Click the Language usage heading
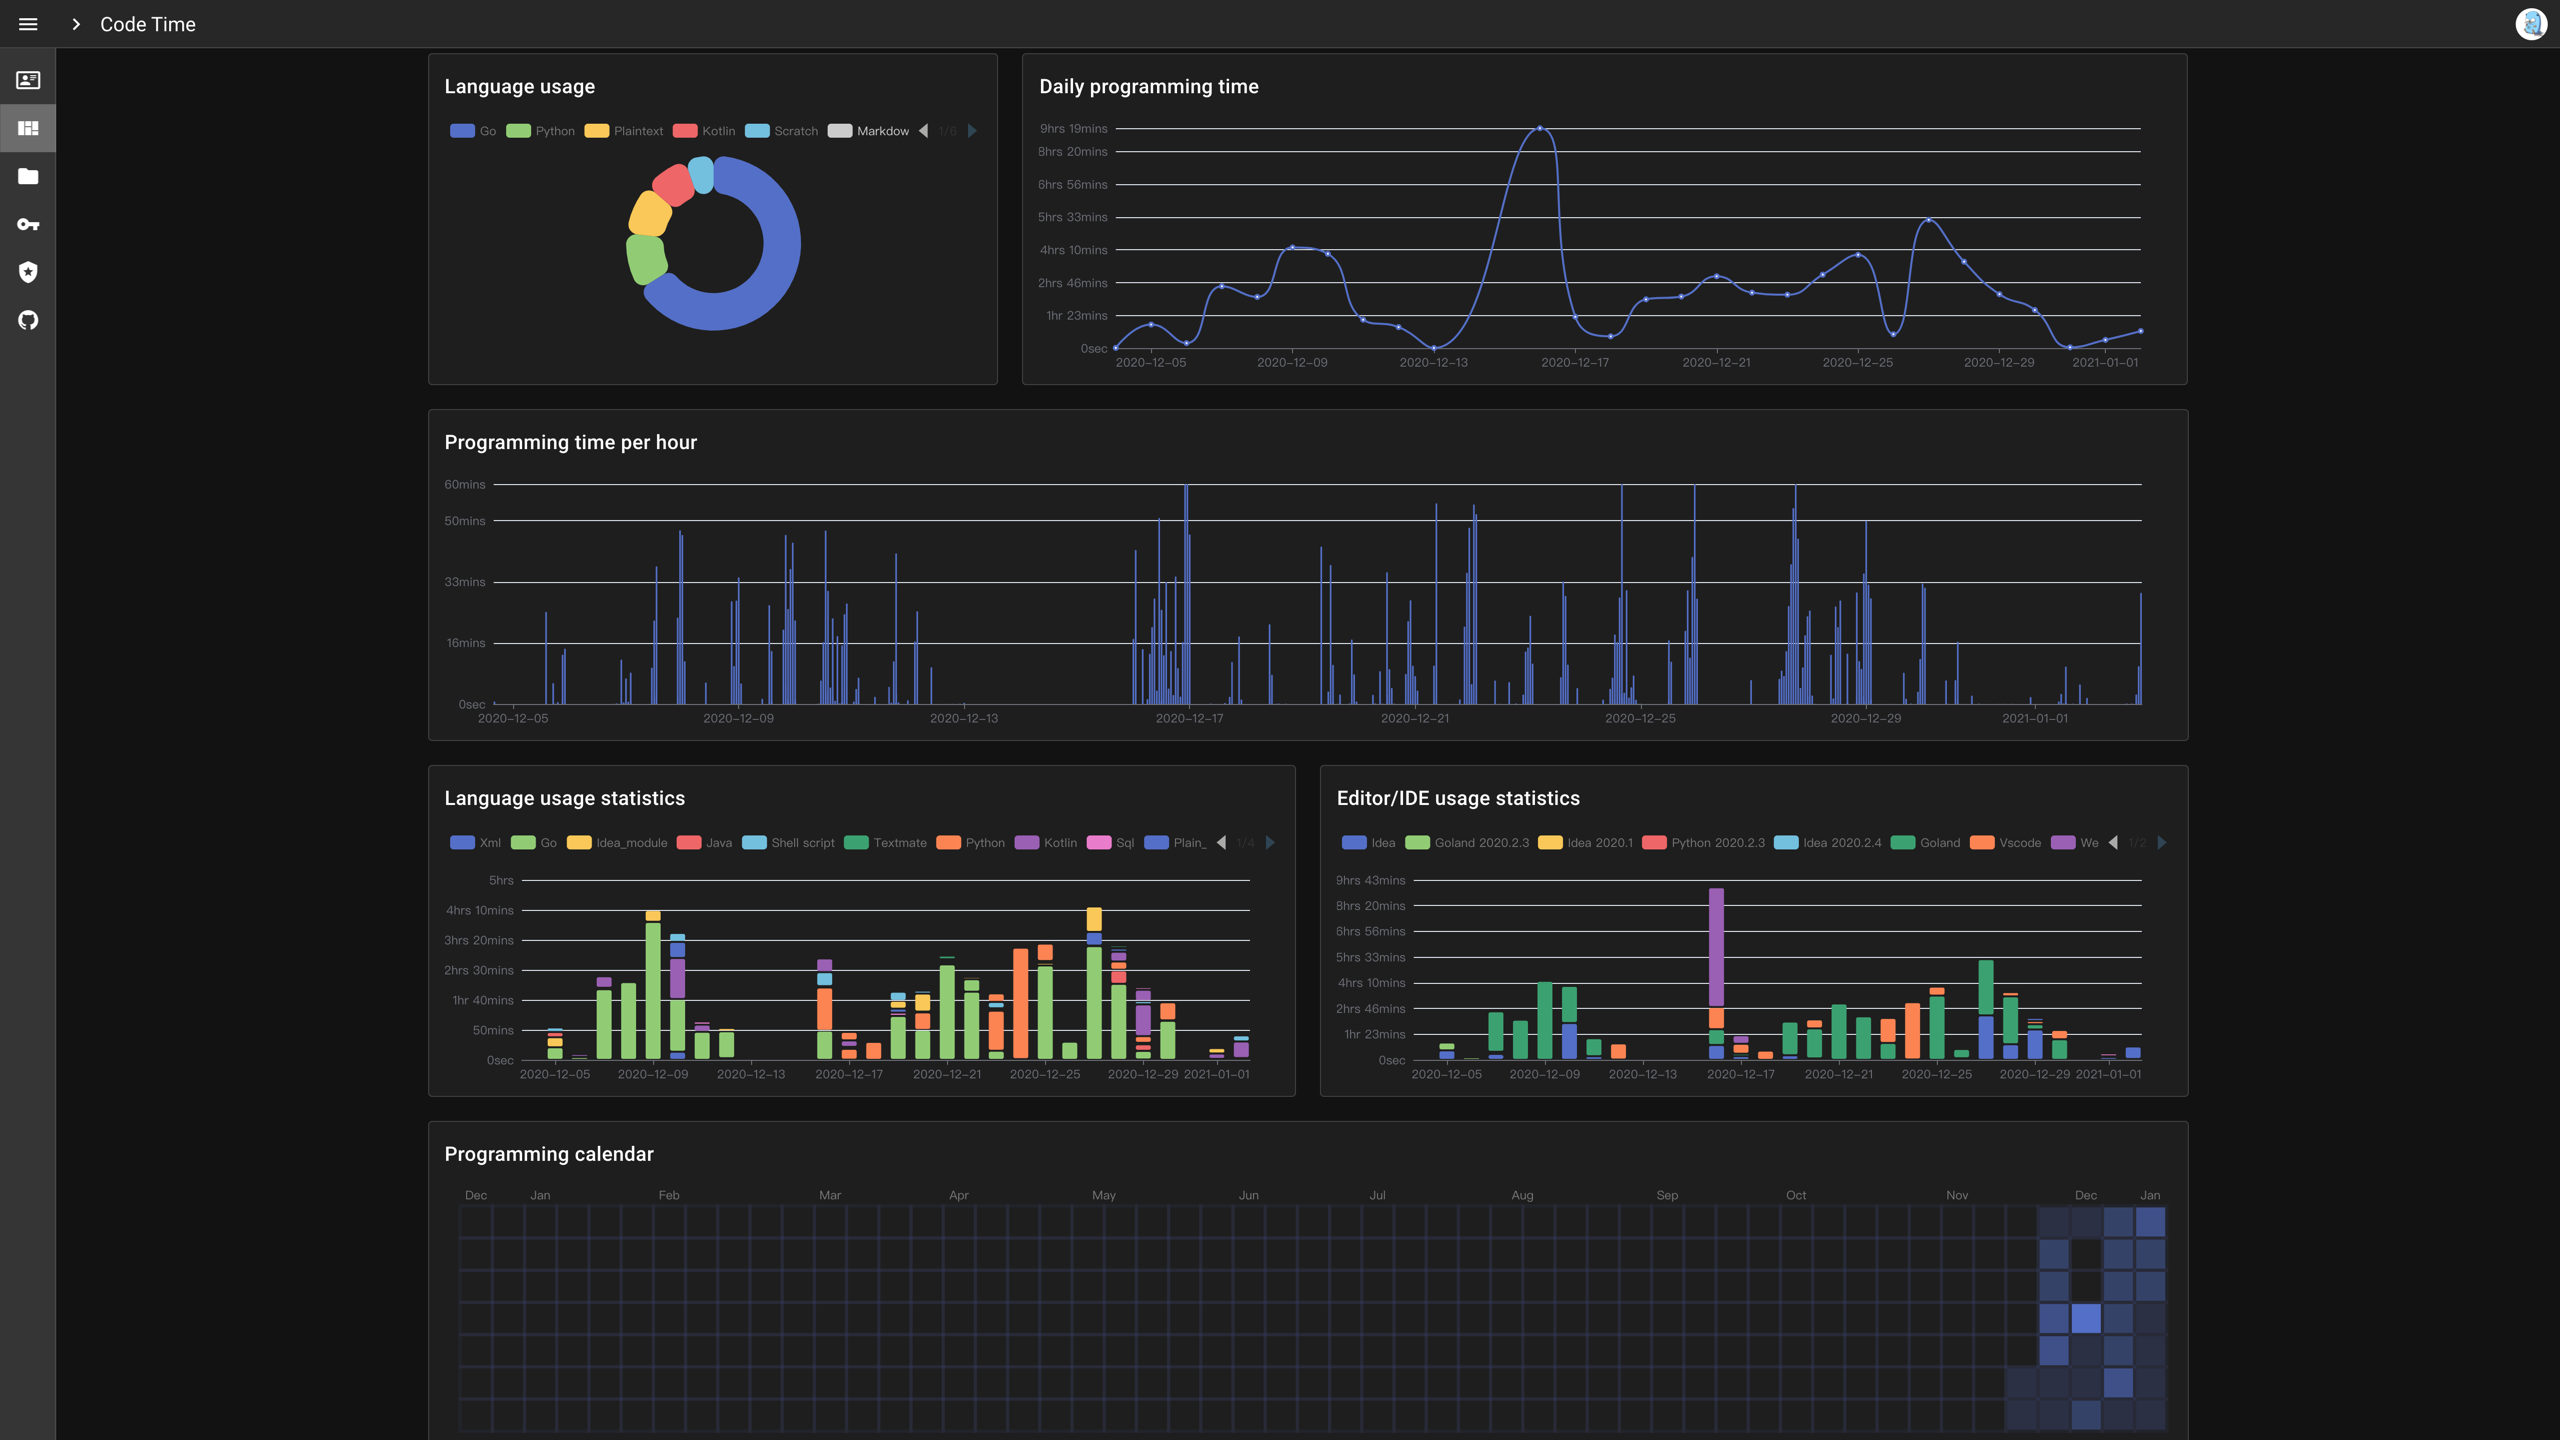The image size is (2560, 1440). [520, 87]
